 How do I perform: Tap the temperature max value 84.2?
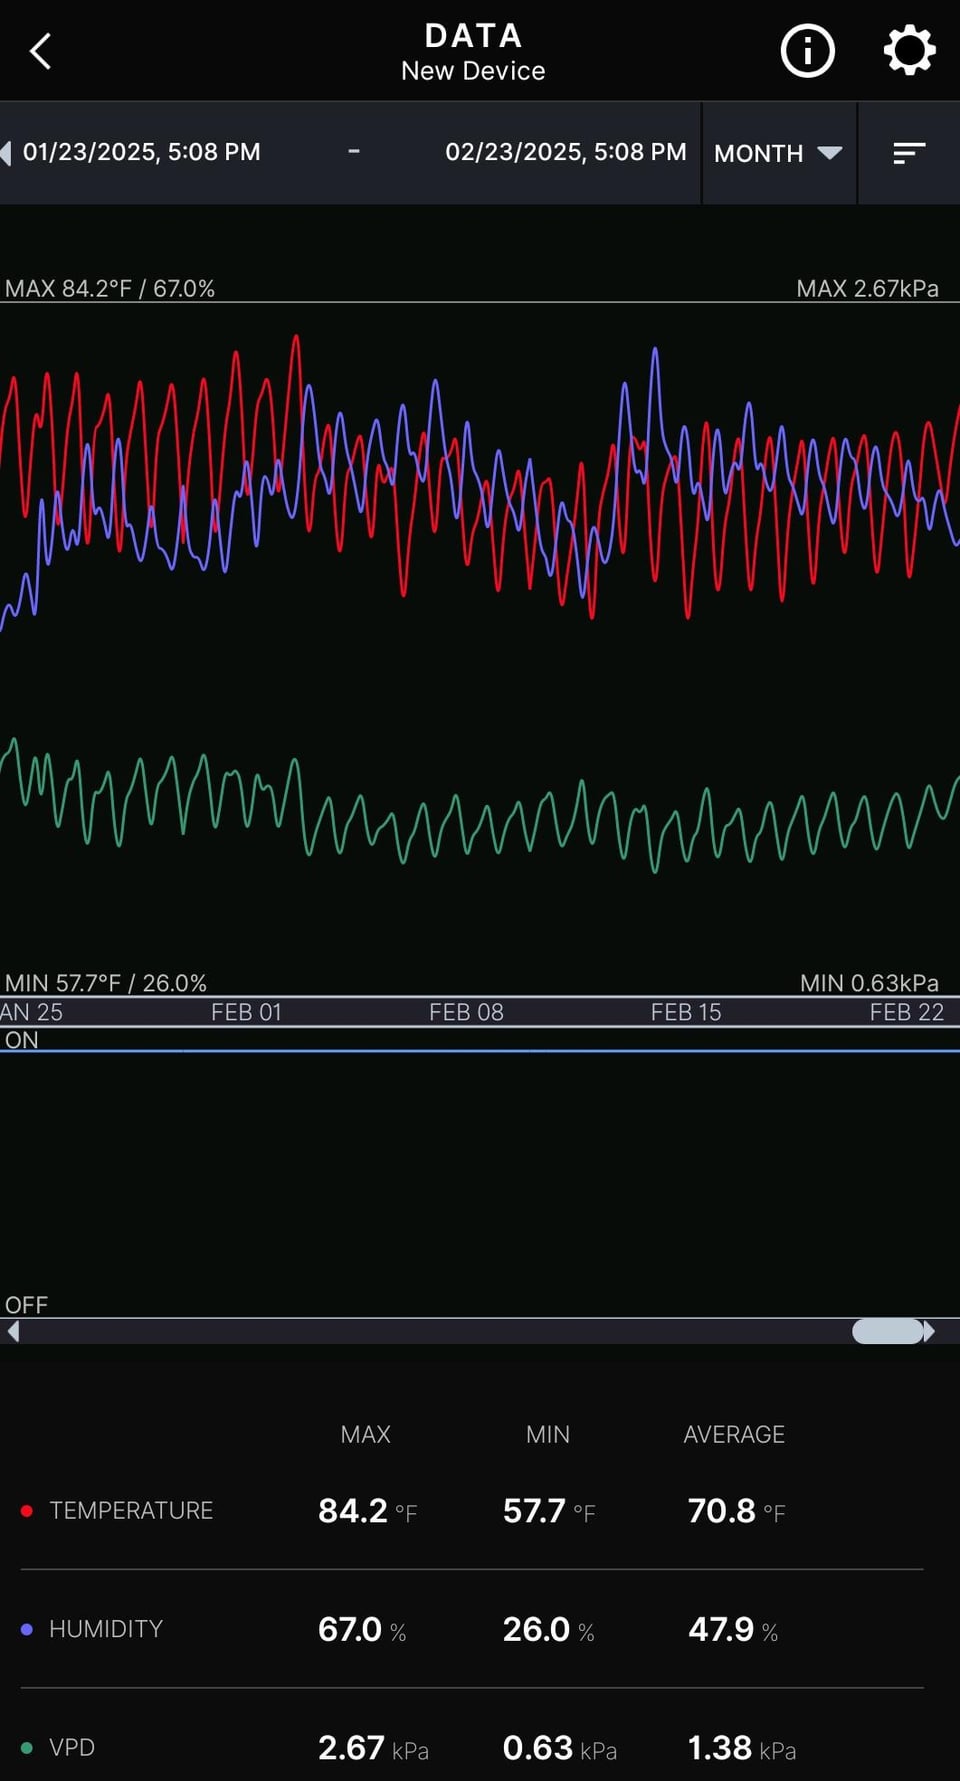coord(352,1511)
